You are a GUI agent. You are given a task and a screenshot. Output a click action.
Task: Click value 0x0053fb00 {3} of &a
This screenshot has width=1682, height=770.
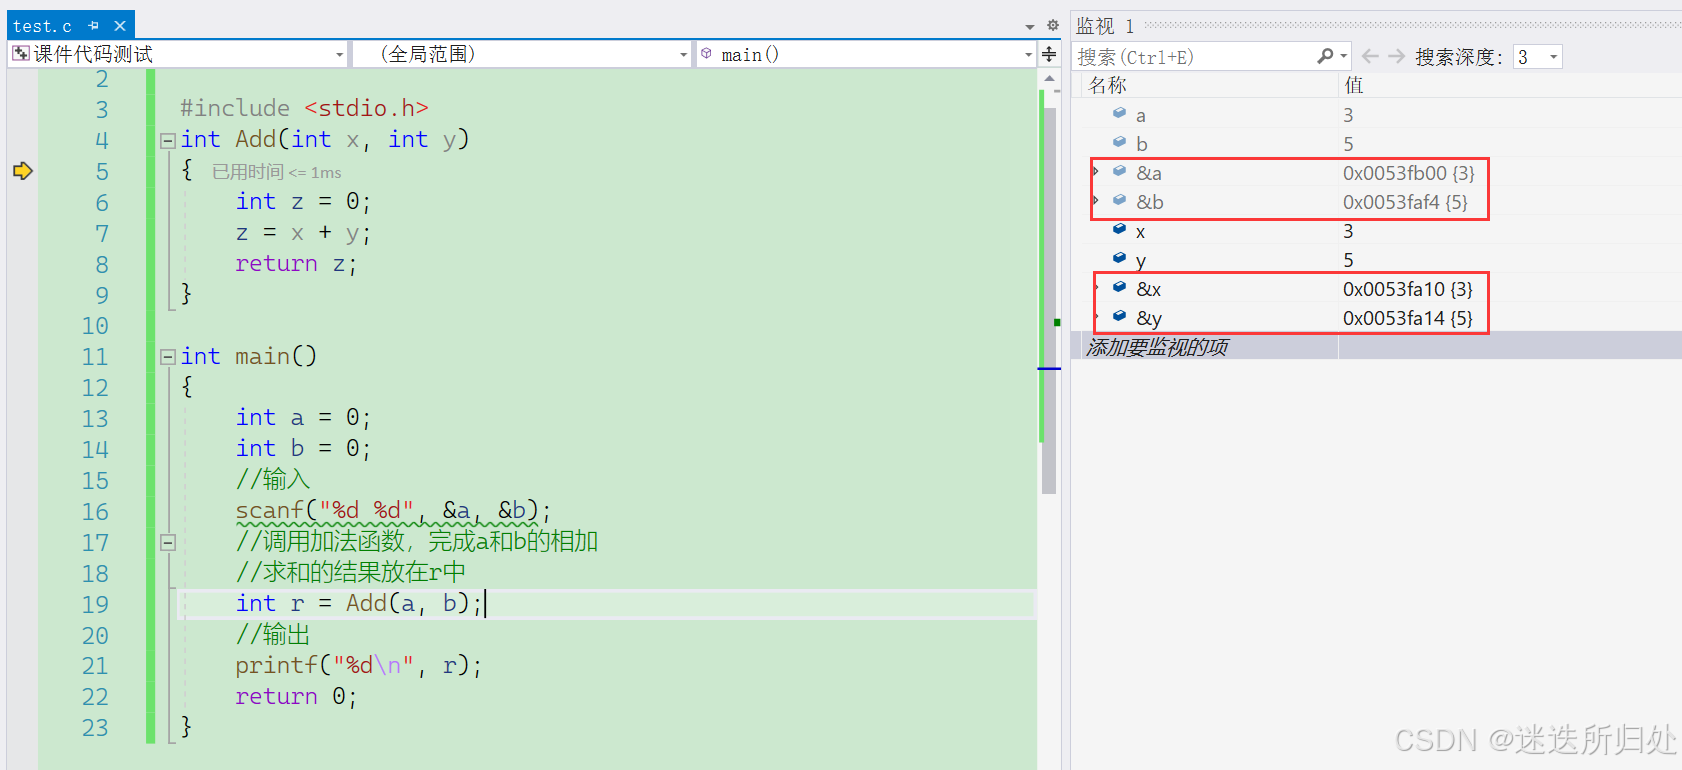pos(1408,173)
